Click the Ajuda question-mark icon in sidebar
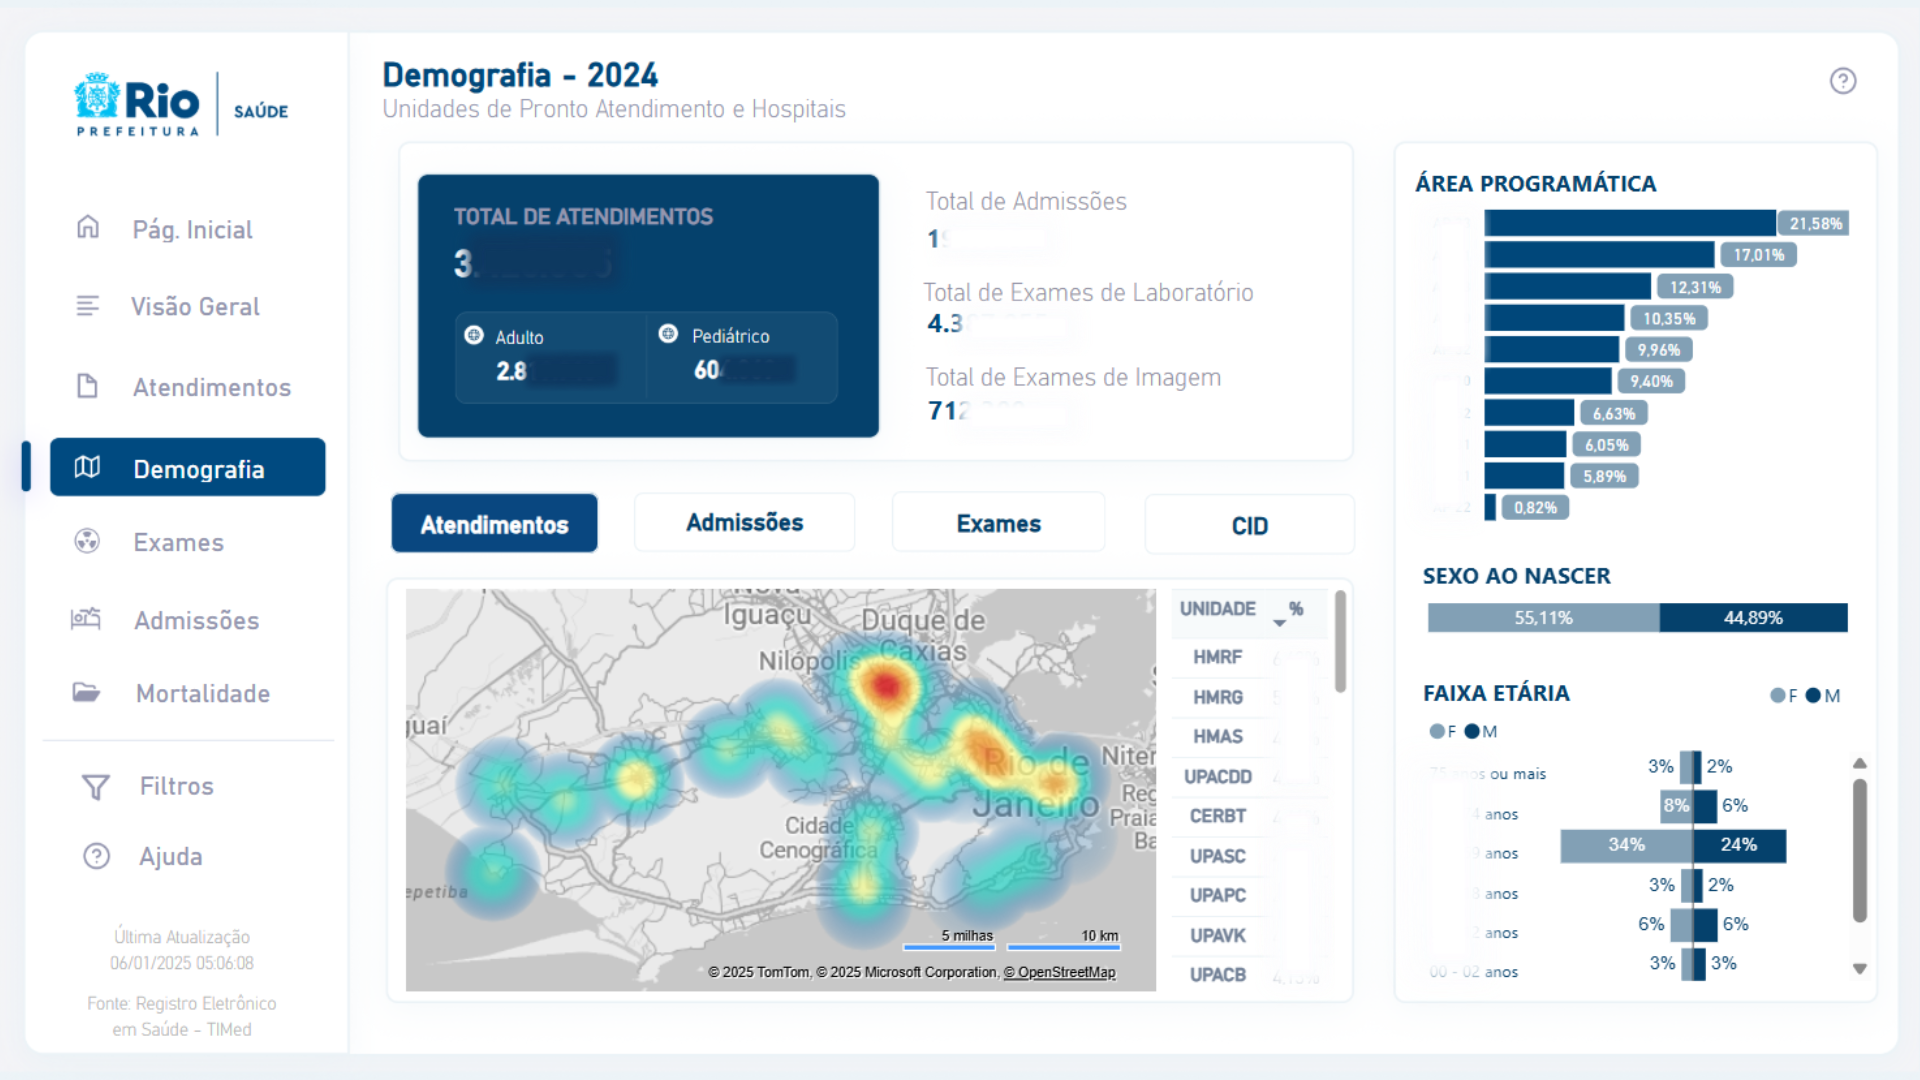Screen dimensions: 1920x1080 coord(96,856)
